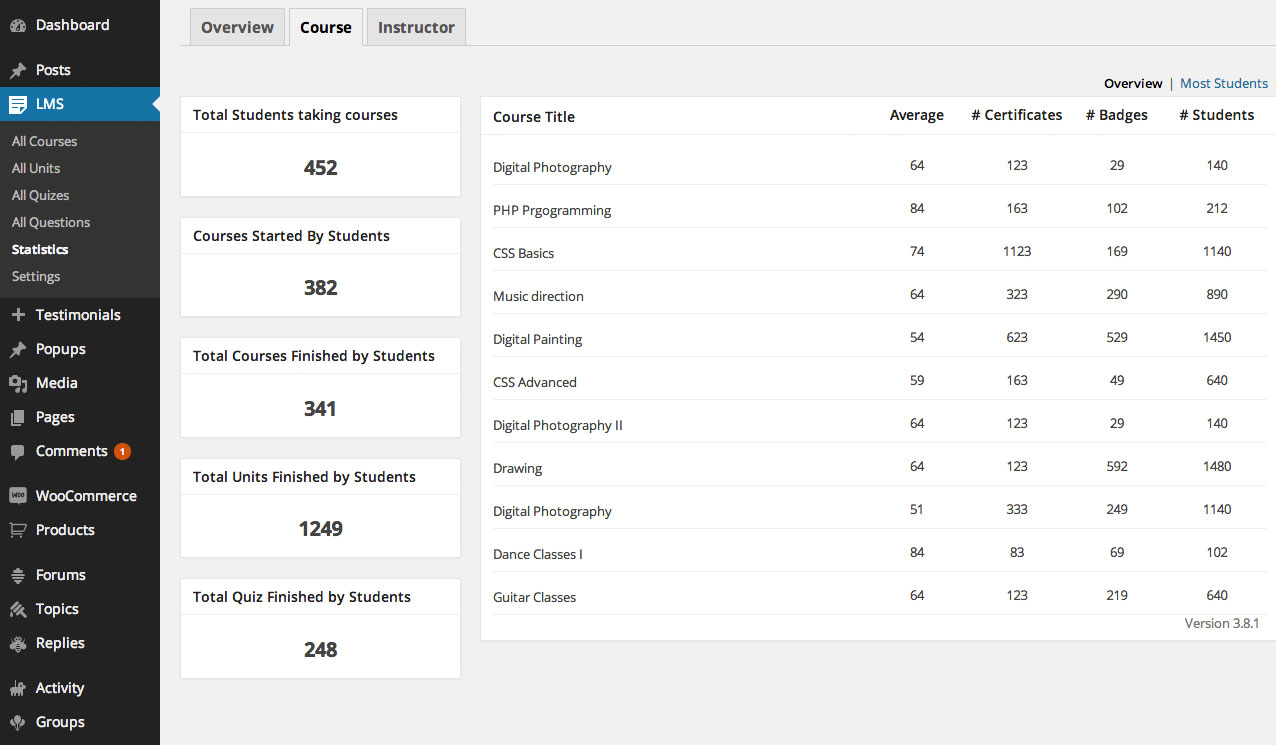The image size is (1276, 745).
Task: Open All Courses submenu item
Action: [44, 142]
